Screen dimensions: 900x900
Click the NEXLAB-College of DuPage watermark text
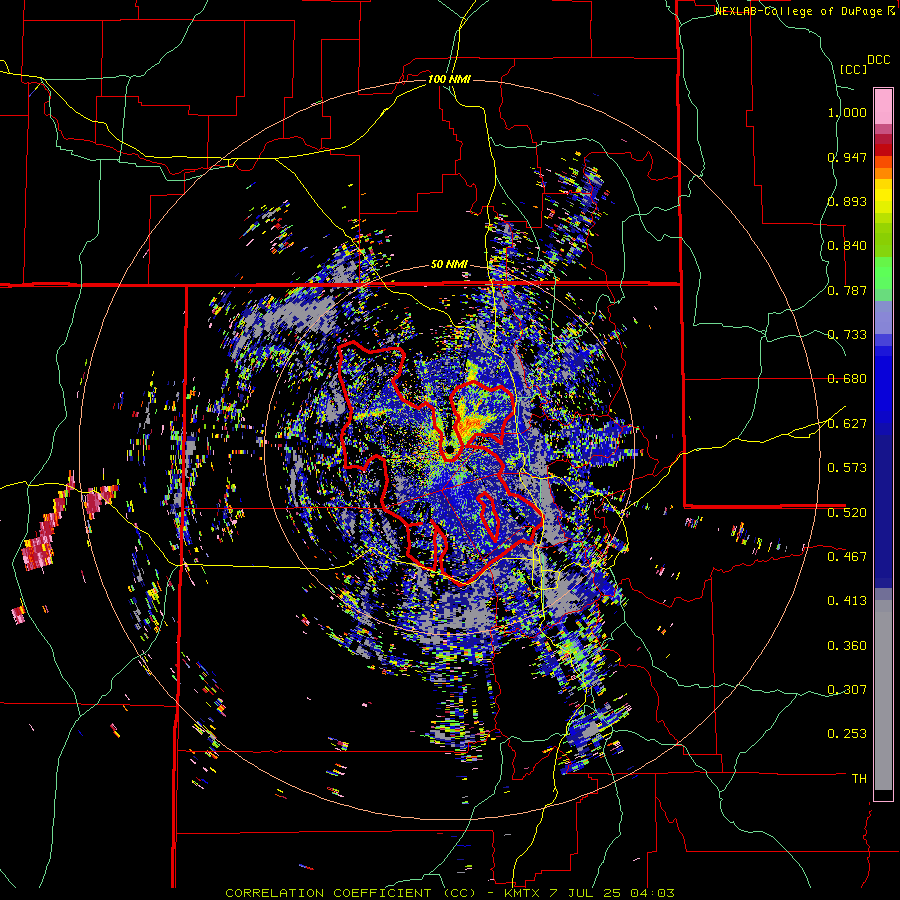[x=798, y=11]
